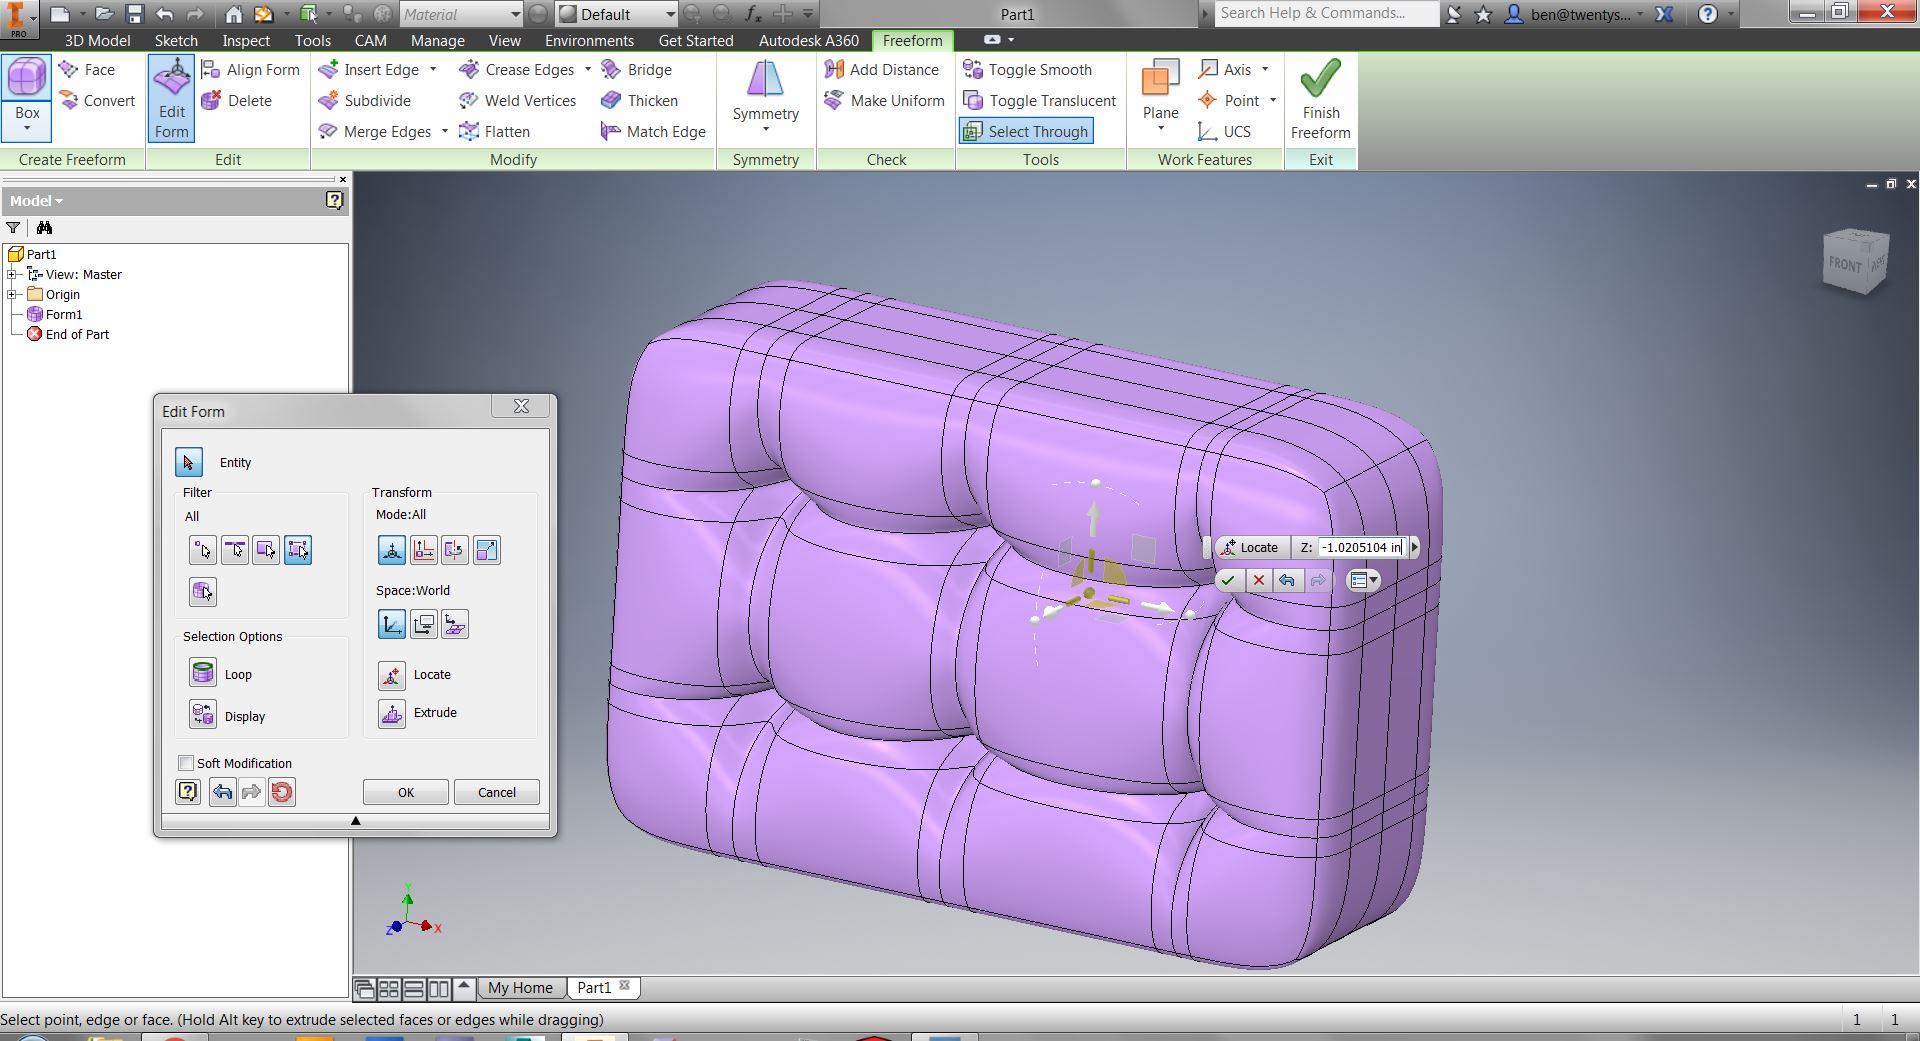
Task: Switch to the 3D Model ribbon tab
Action: pos(98,41)
